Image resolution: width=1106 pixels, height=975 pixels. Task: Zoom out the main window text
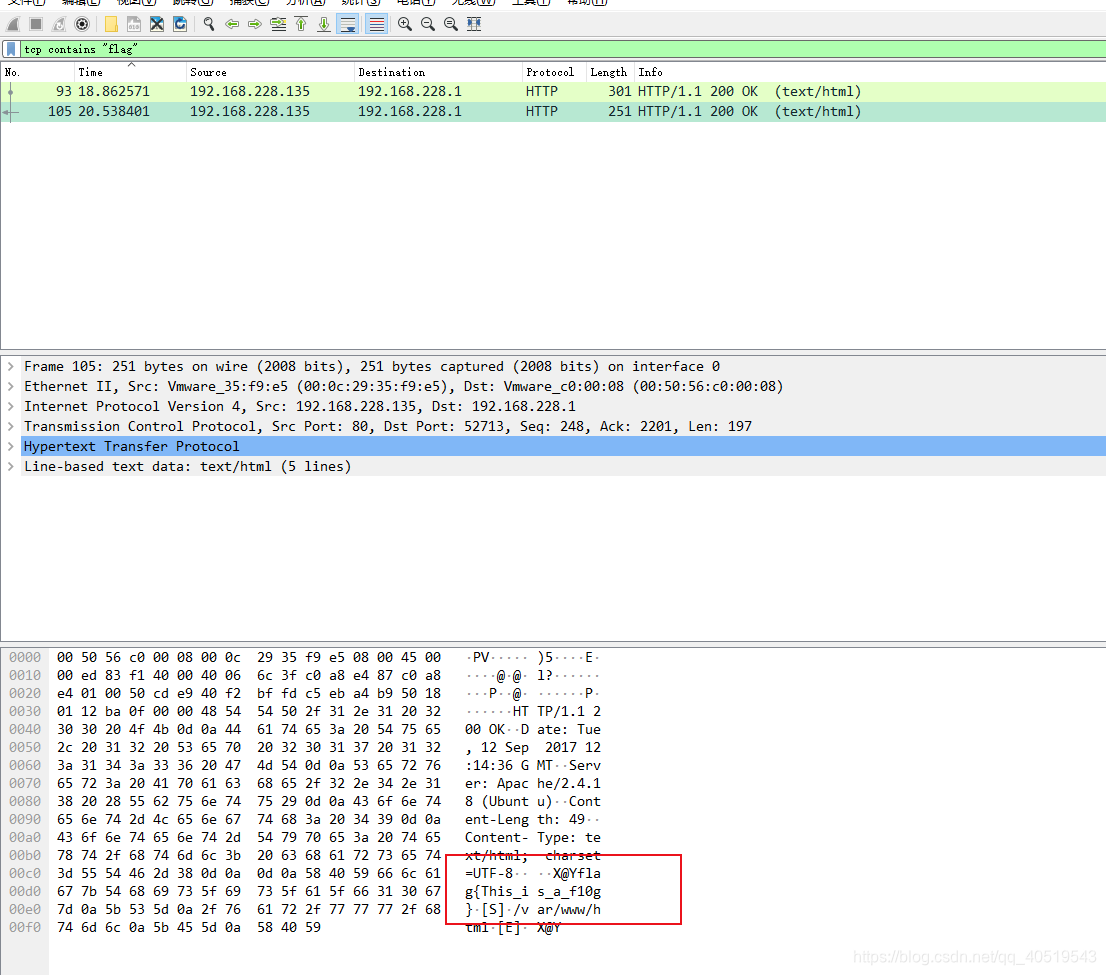[x=427, y=25]
